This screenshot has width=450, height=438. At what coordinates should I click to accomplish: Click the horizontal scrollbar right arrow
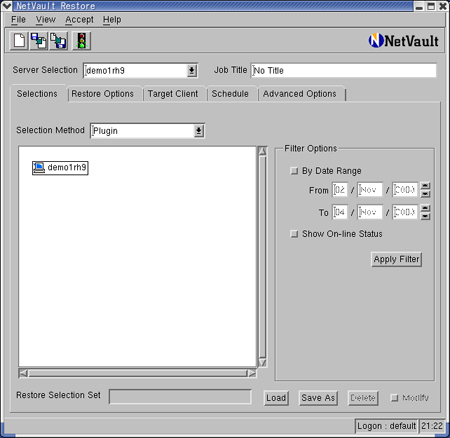[x=252, y=373]
